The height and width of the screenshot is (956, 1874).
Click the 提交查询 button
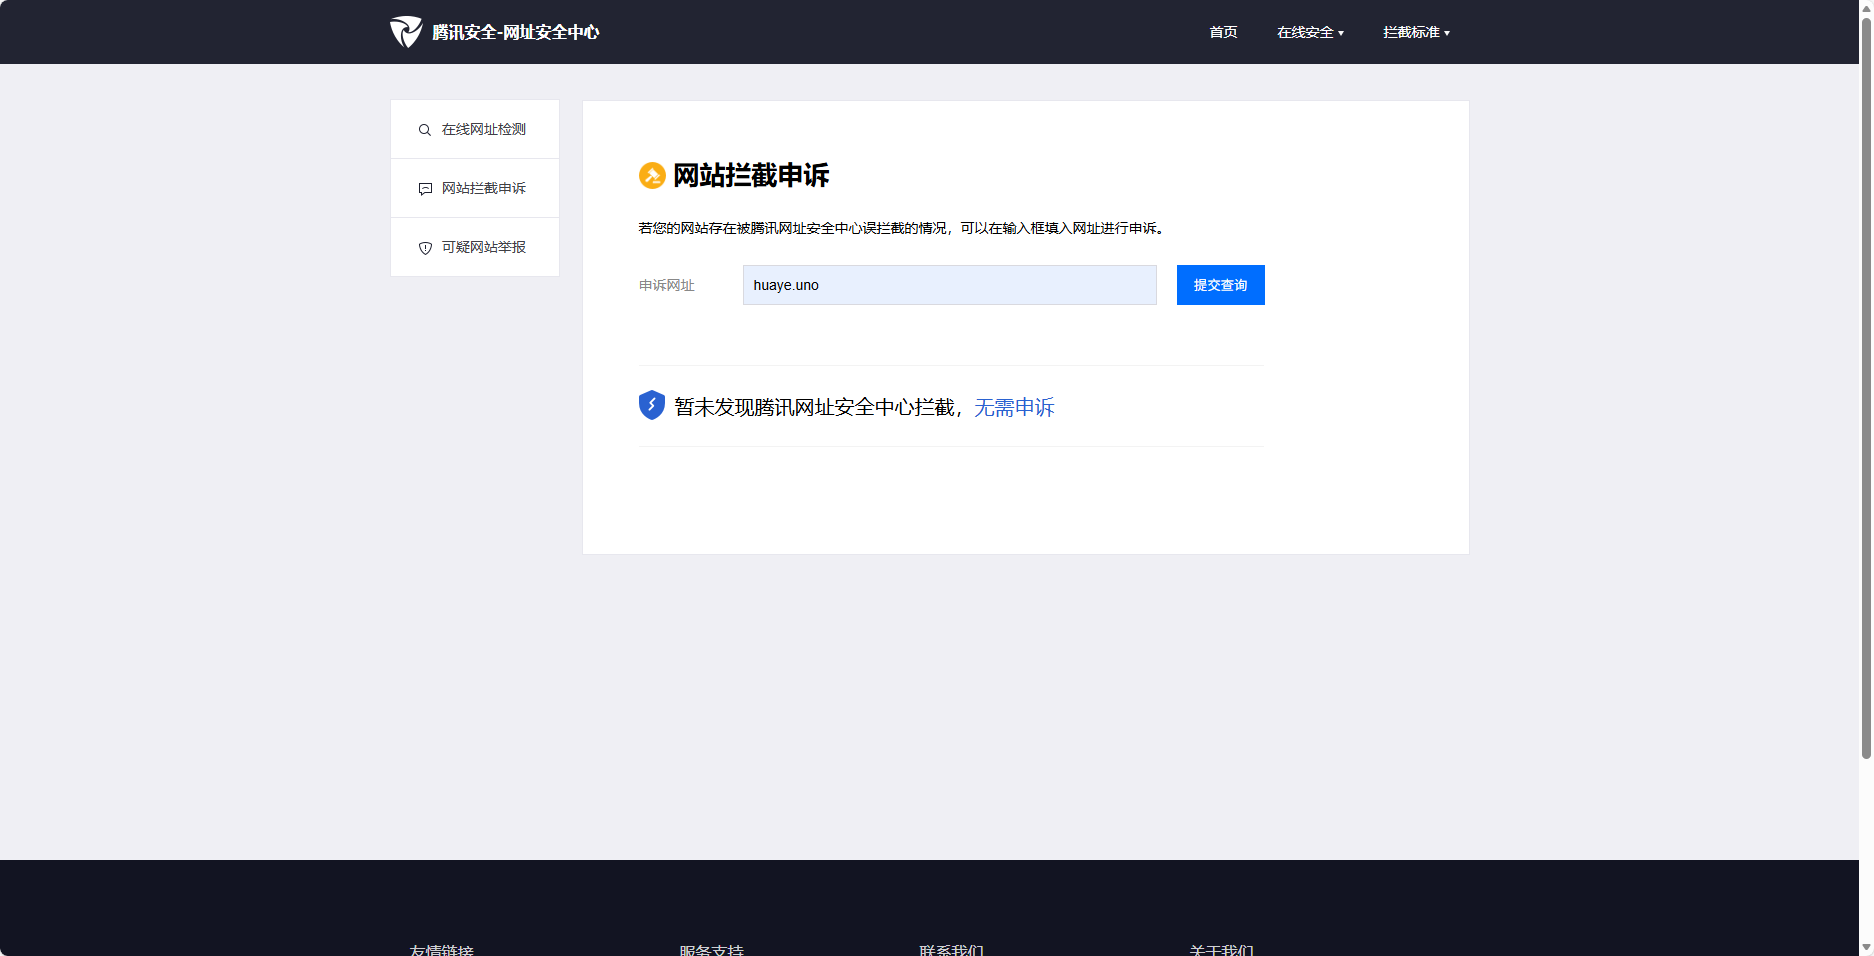coord(1221,285)
